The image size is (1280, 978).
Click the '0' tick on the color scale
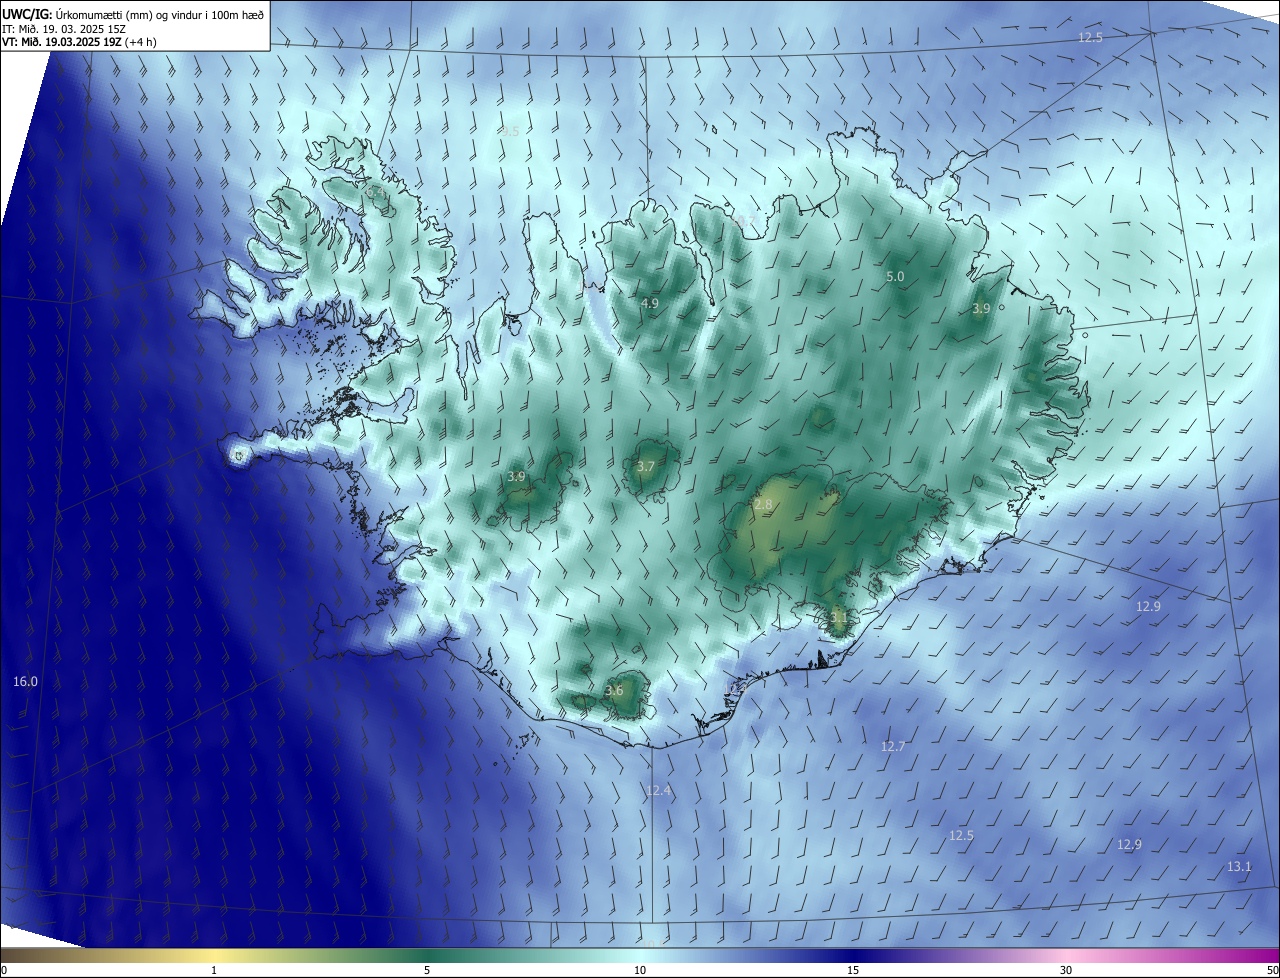[x=4, y=971]
